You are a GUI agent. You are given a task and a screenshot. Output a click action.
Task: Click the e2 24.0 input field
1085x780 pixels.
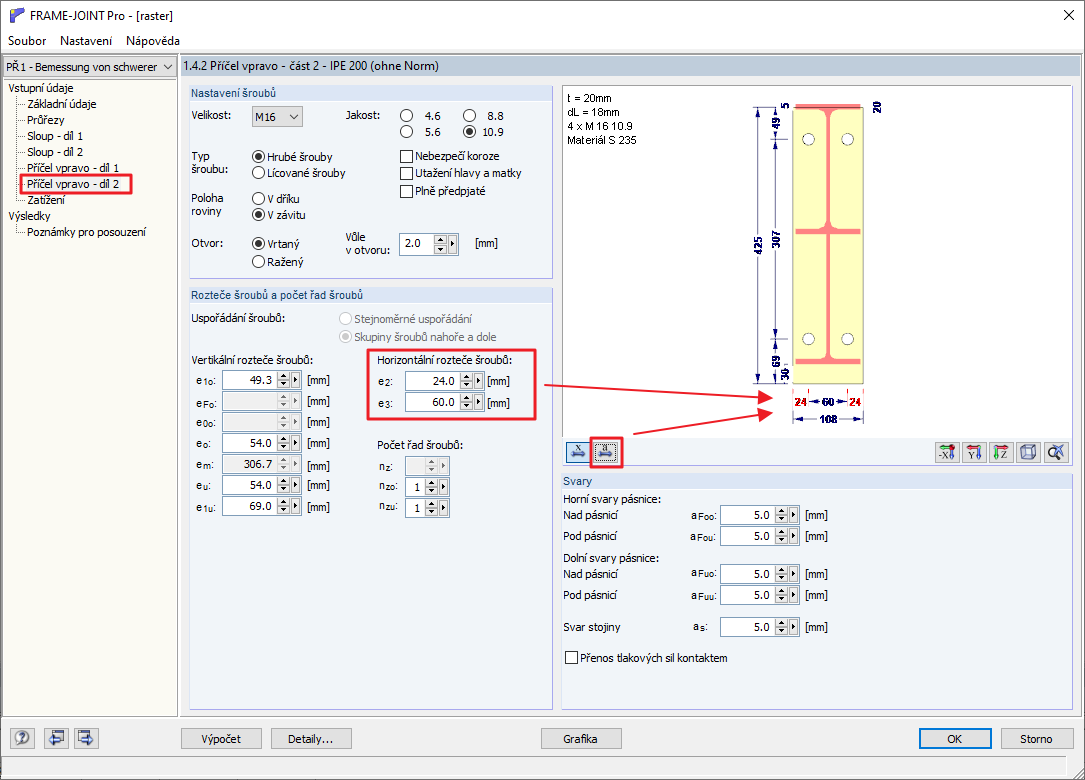tap(433, 381)
